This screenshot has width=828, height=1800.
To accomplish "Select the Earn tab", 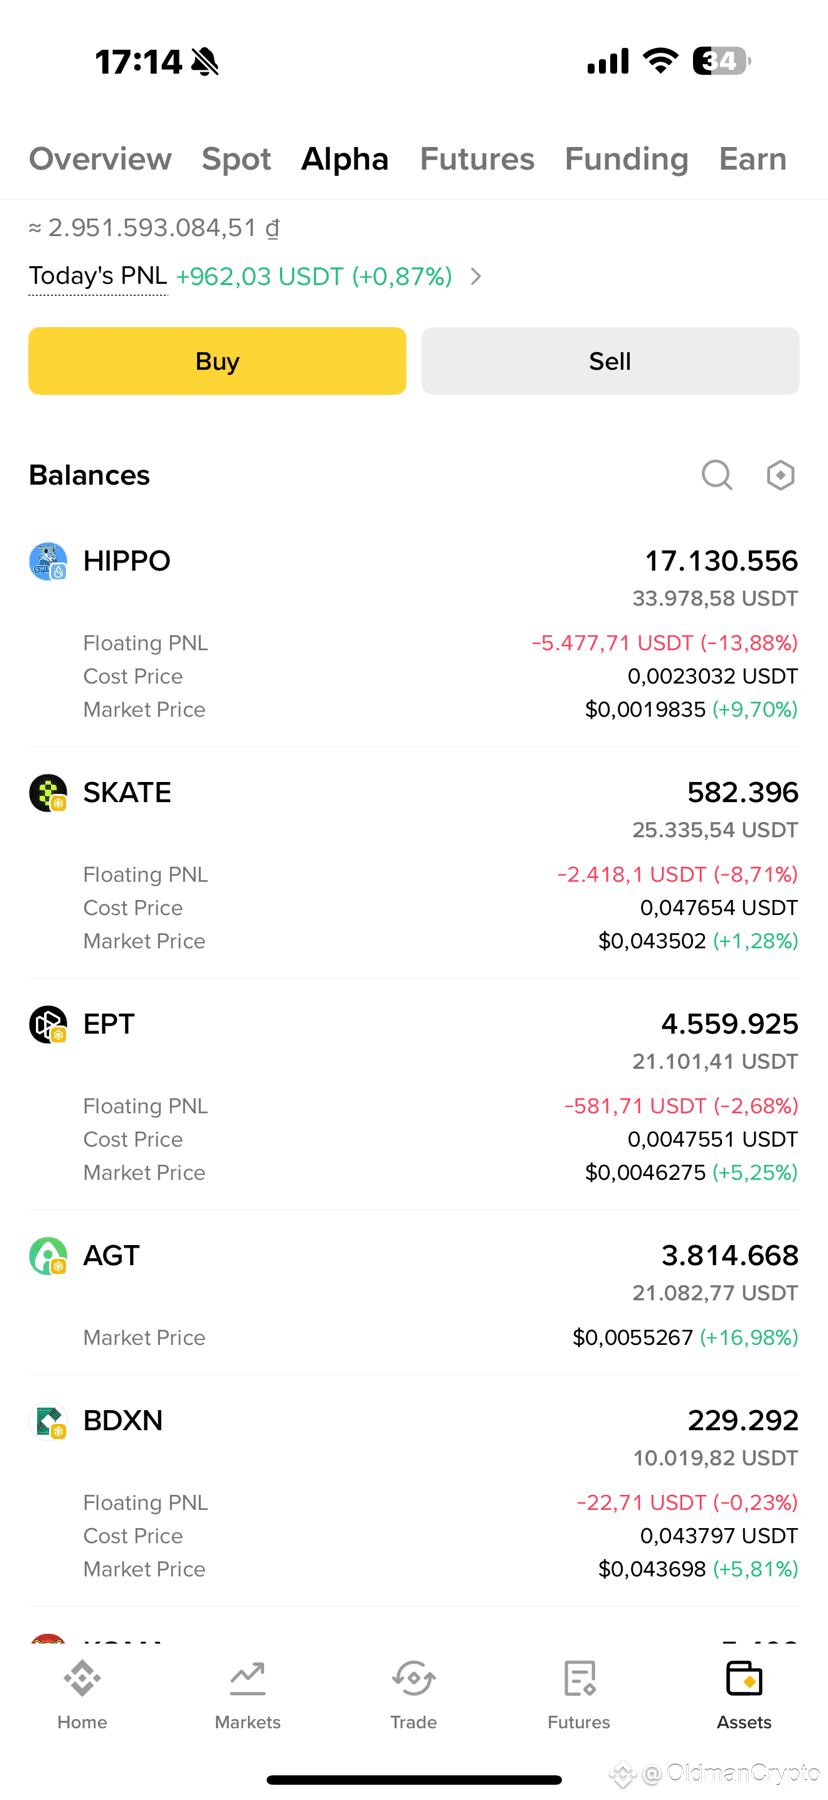I will click(753, 159).
